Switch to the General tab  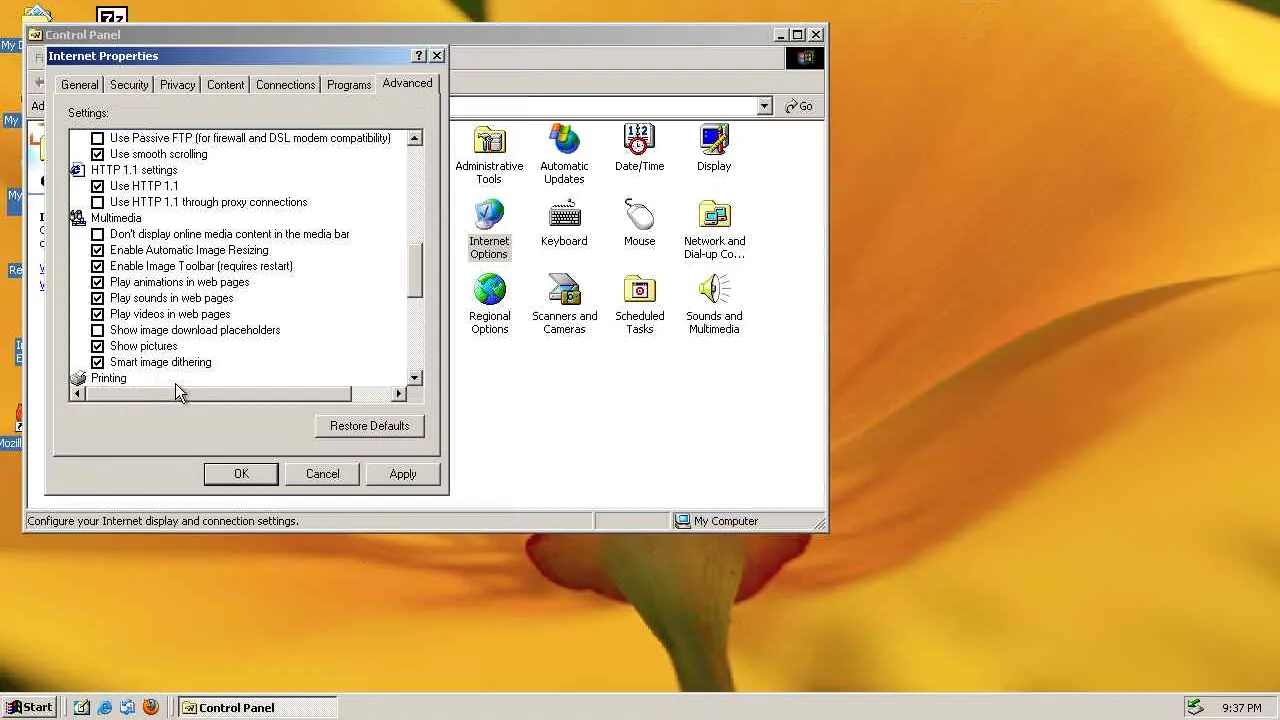coord(79,85)
